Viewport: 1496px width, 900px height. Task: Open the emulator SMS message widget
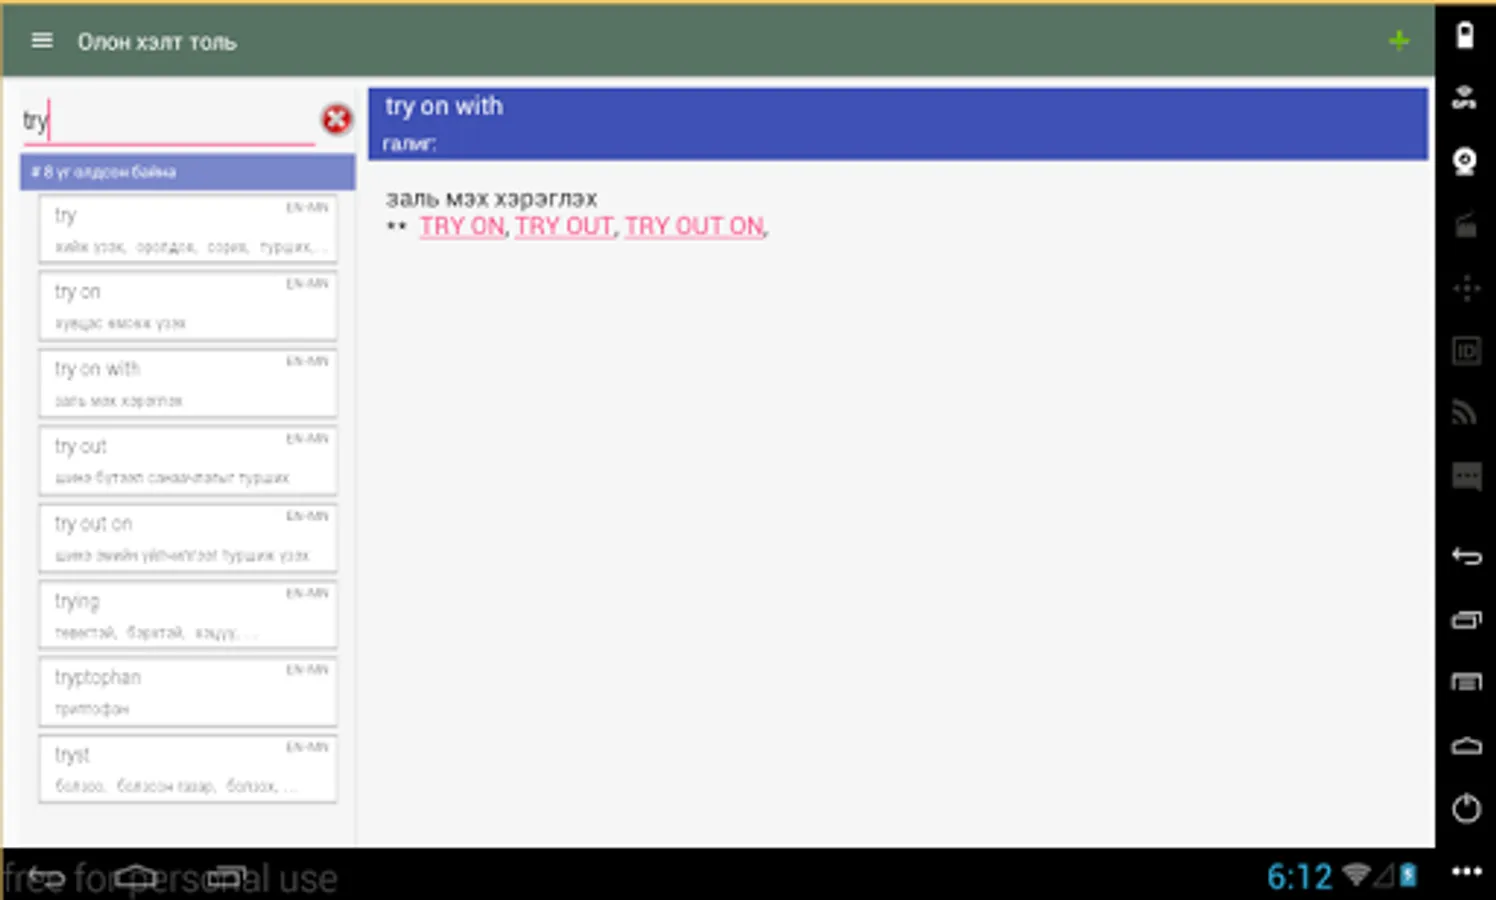(x=1466, y=476)
